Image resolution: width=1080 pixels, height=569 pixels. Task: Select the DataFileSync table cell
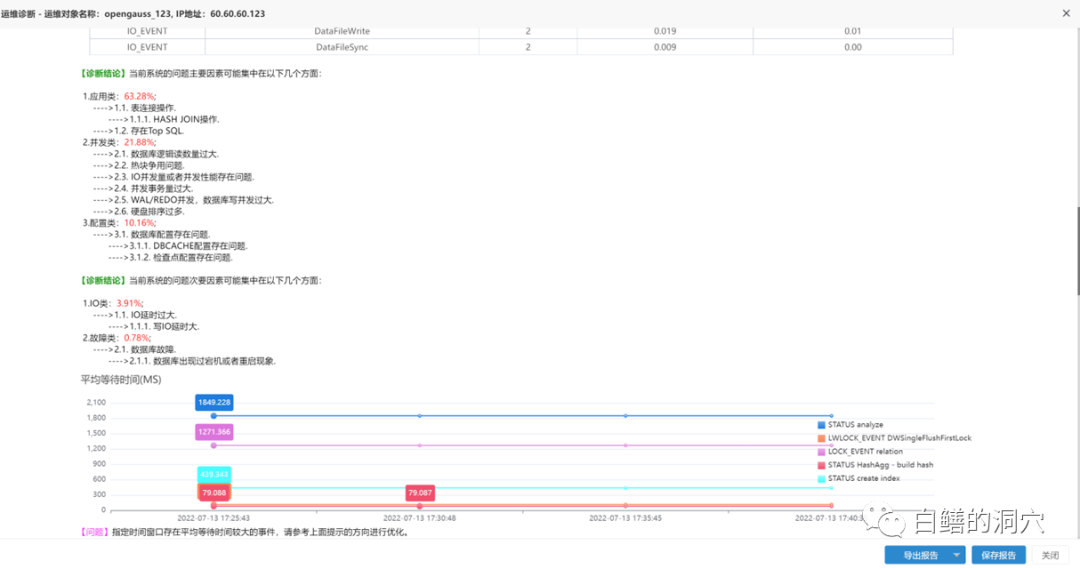(x=342, y=46)
